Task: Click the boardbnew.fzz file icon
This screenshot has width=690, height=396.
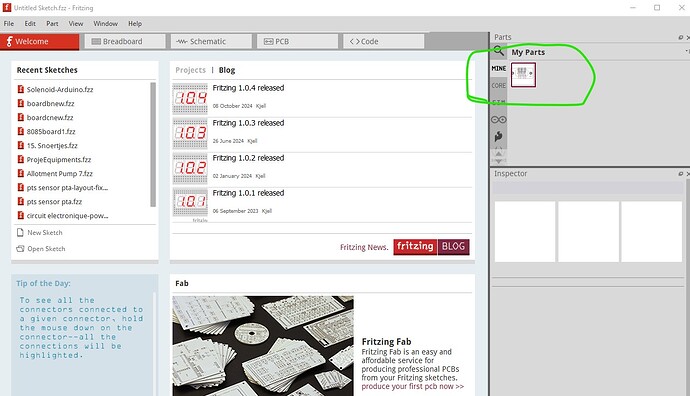Action: pos(20,103)
